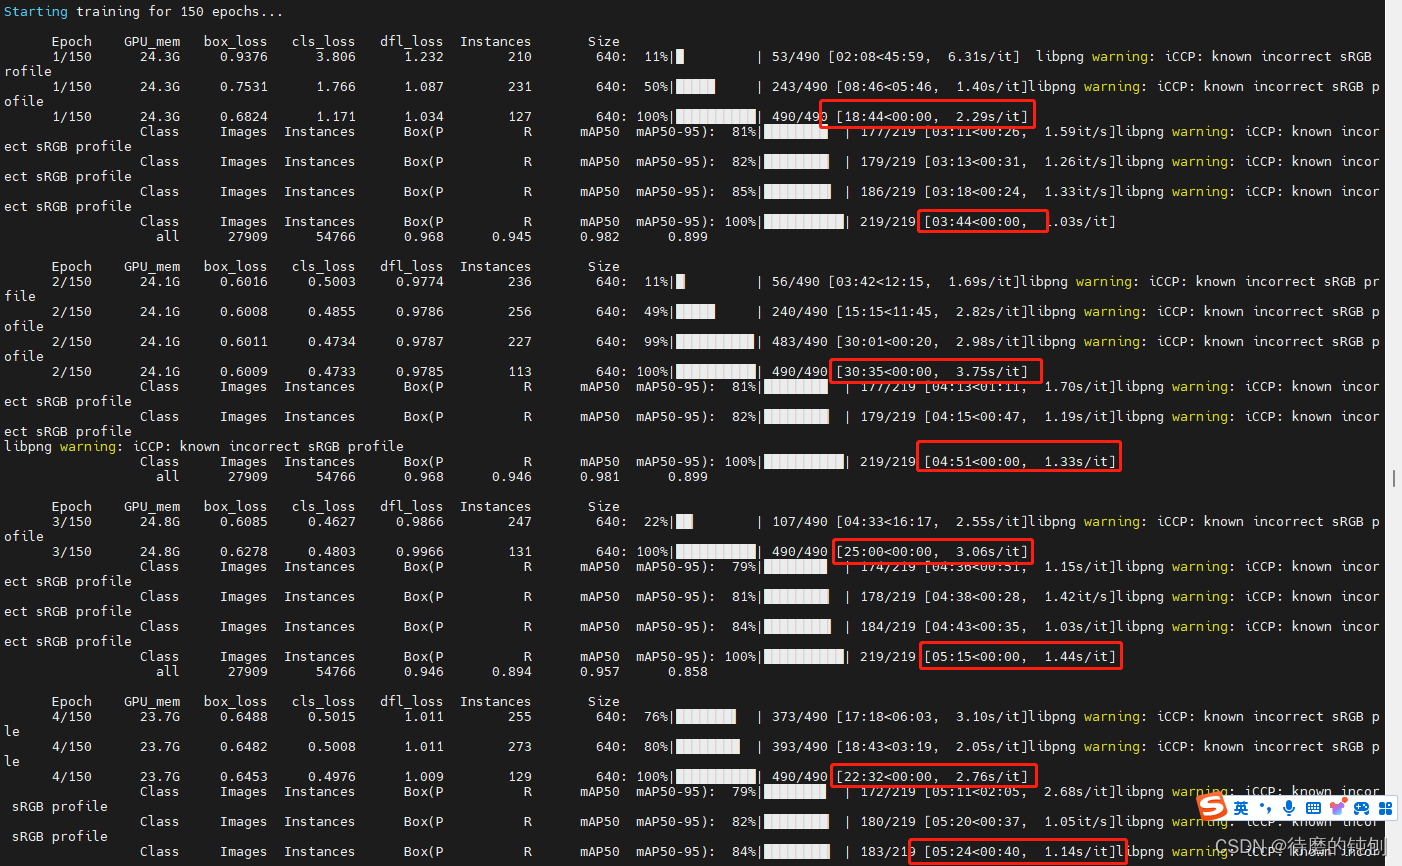Image resolution: width=1402 pixels, height=866 pixels.
Task: Click the 483/490 iteration counter
Action: (x=799, y=342)
